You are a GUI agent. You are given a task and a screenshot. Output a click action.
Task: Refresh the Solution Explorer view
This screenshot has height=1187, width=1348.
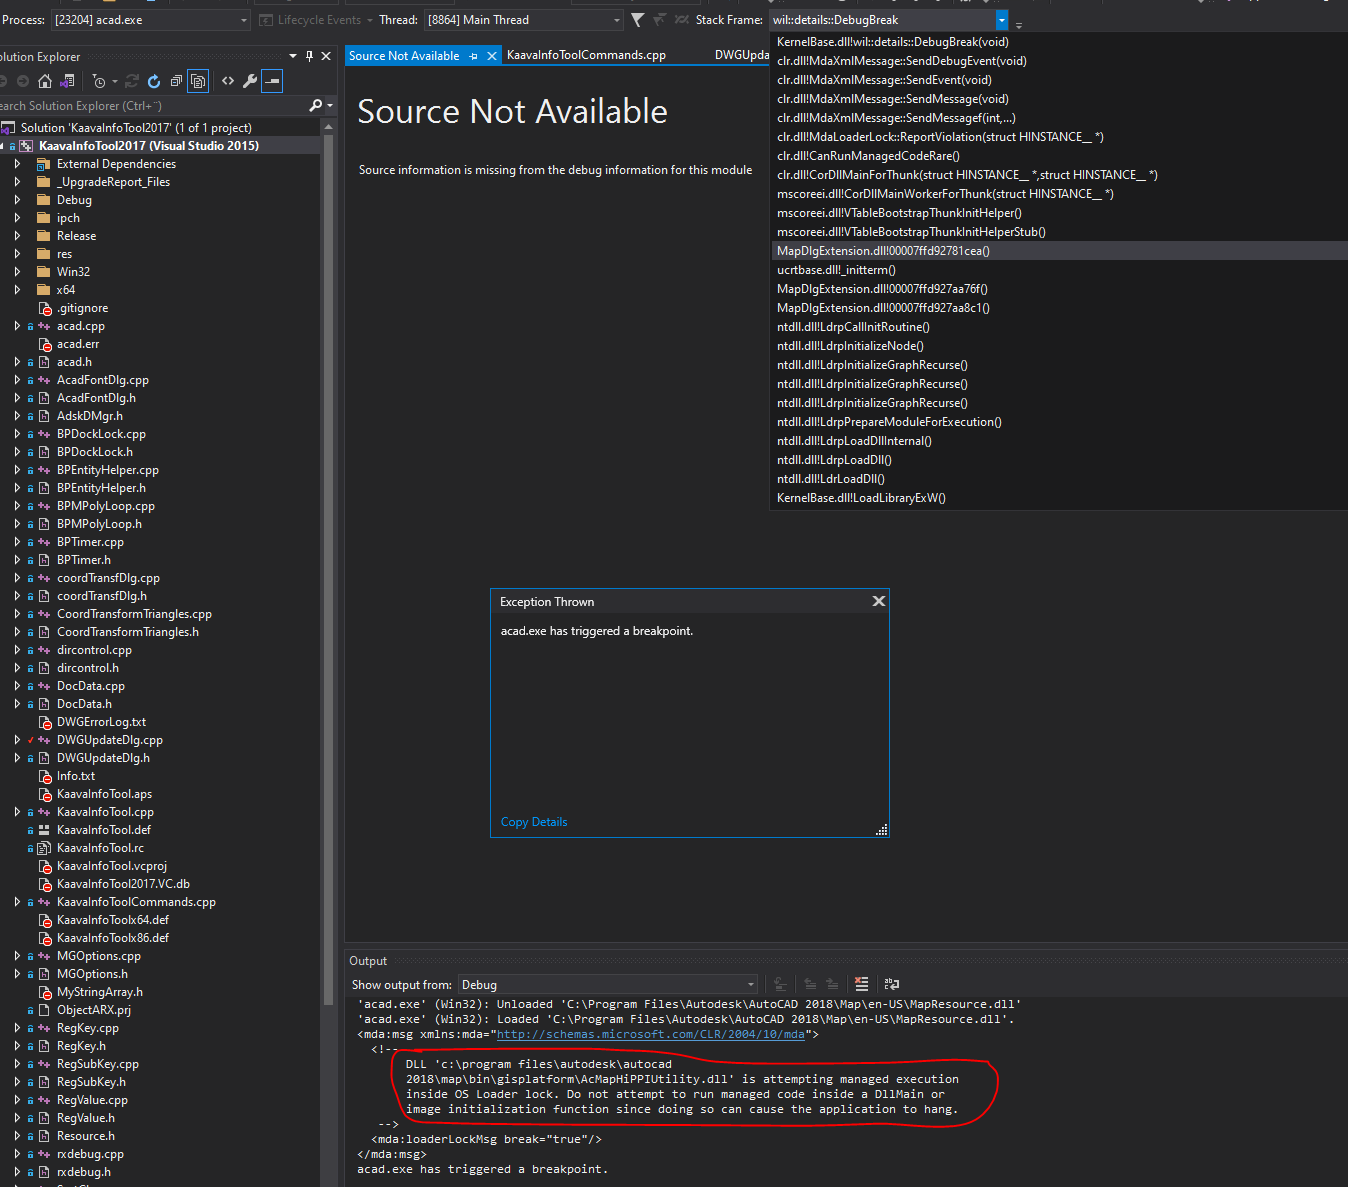[152, 81]
